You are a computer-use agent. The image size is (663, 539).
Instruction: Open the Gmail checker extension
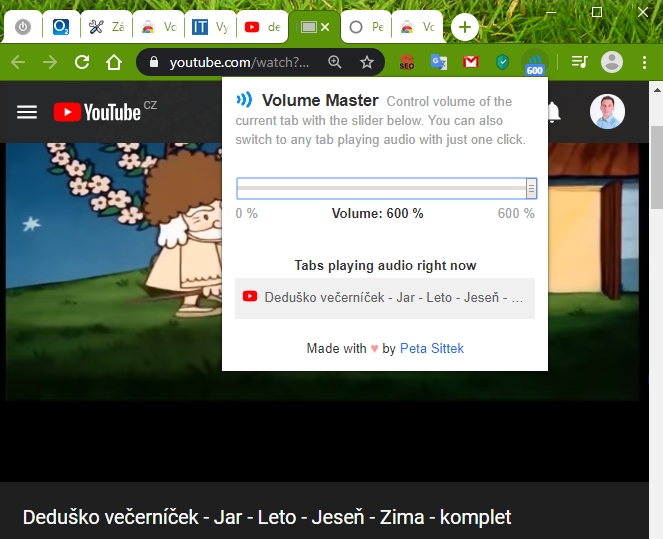pyautogui.click(x=471, y=63)
